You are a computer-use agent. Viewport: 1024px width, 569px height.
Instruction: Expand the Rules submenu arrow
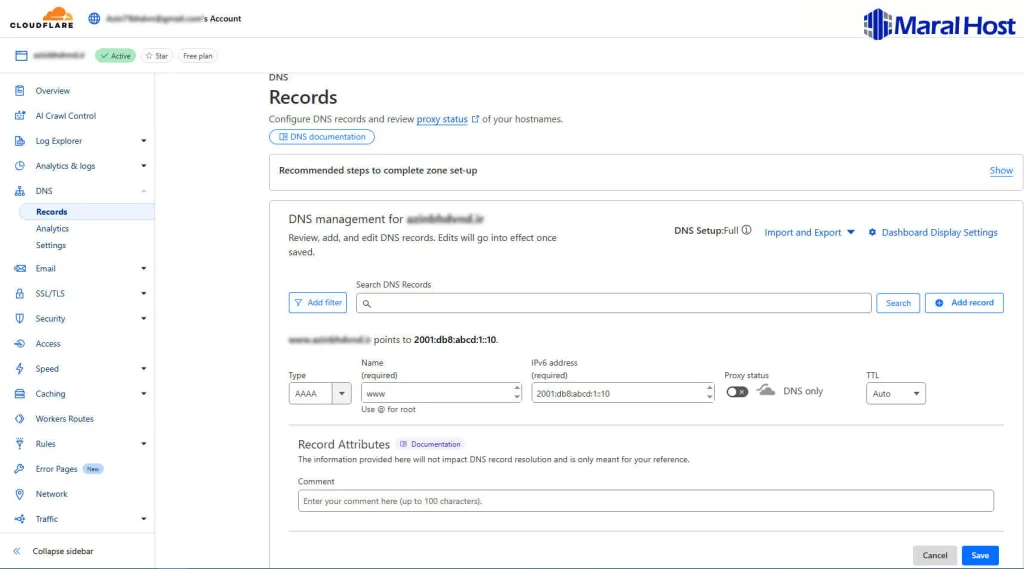[x=144, y=444]
